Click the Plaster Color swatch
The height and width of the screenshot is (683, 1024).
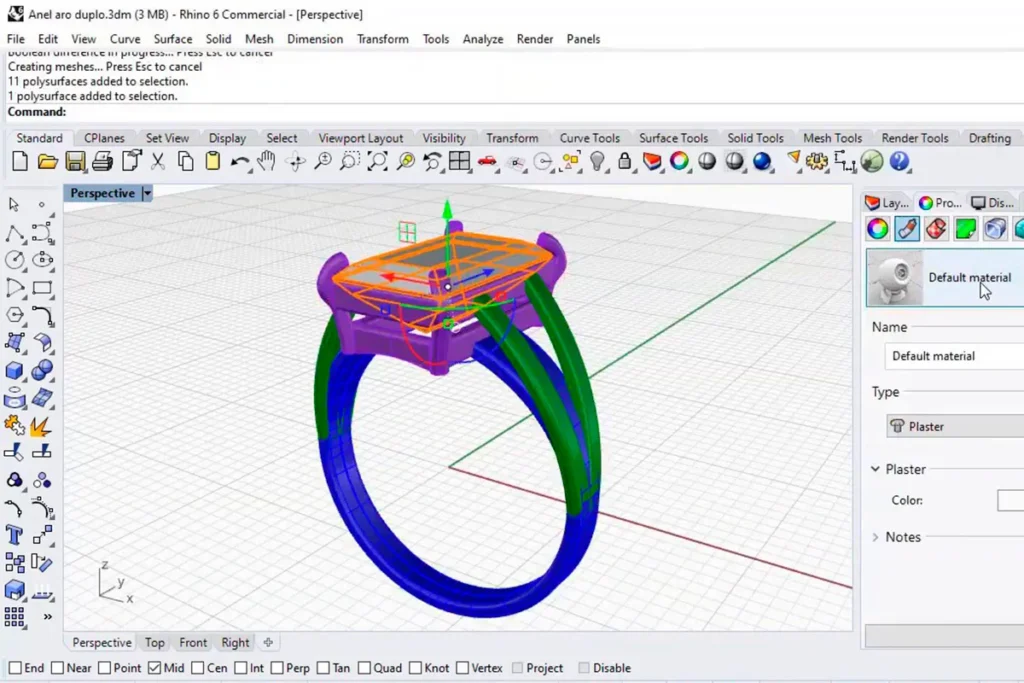tap(1010, 500)
